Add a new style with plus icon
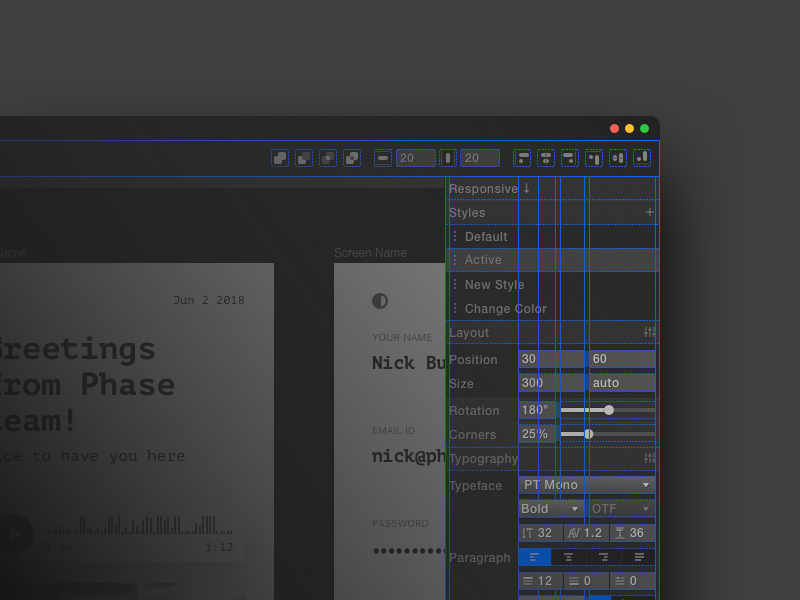Image resolution: width=800 pixels, height=600 pixels. pos(649,212)
